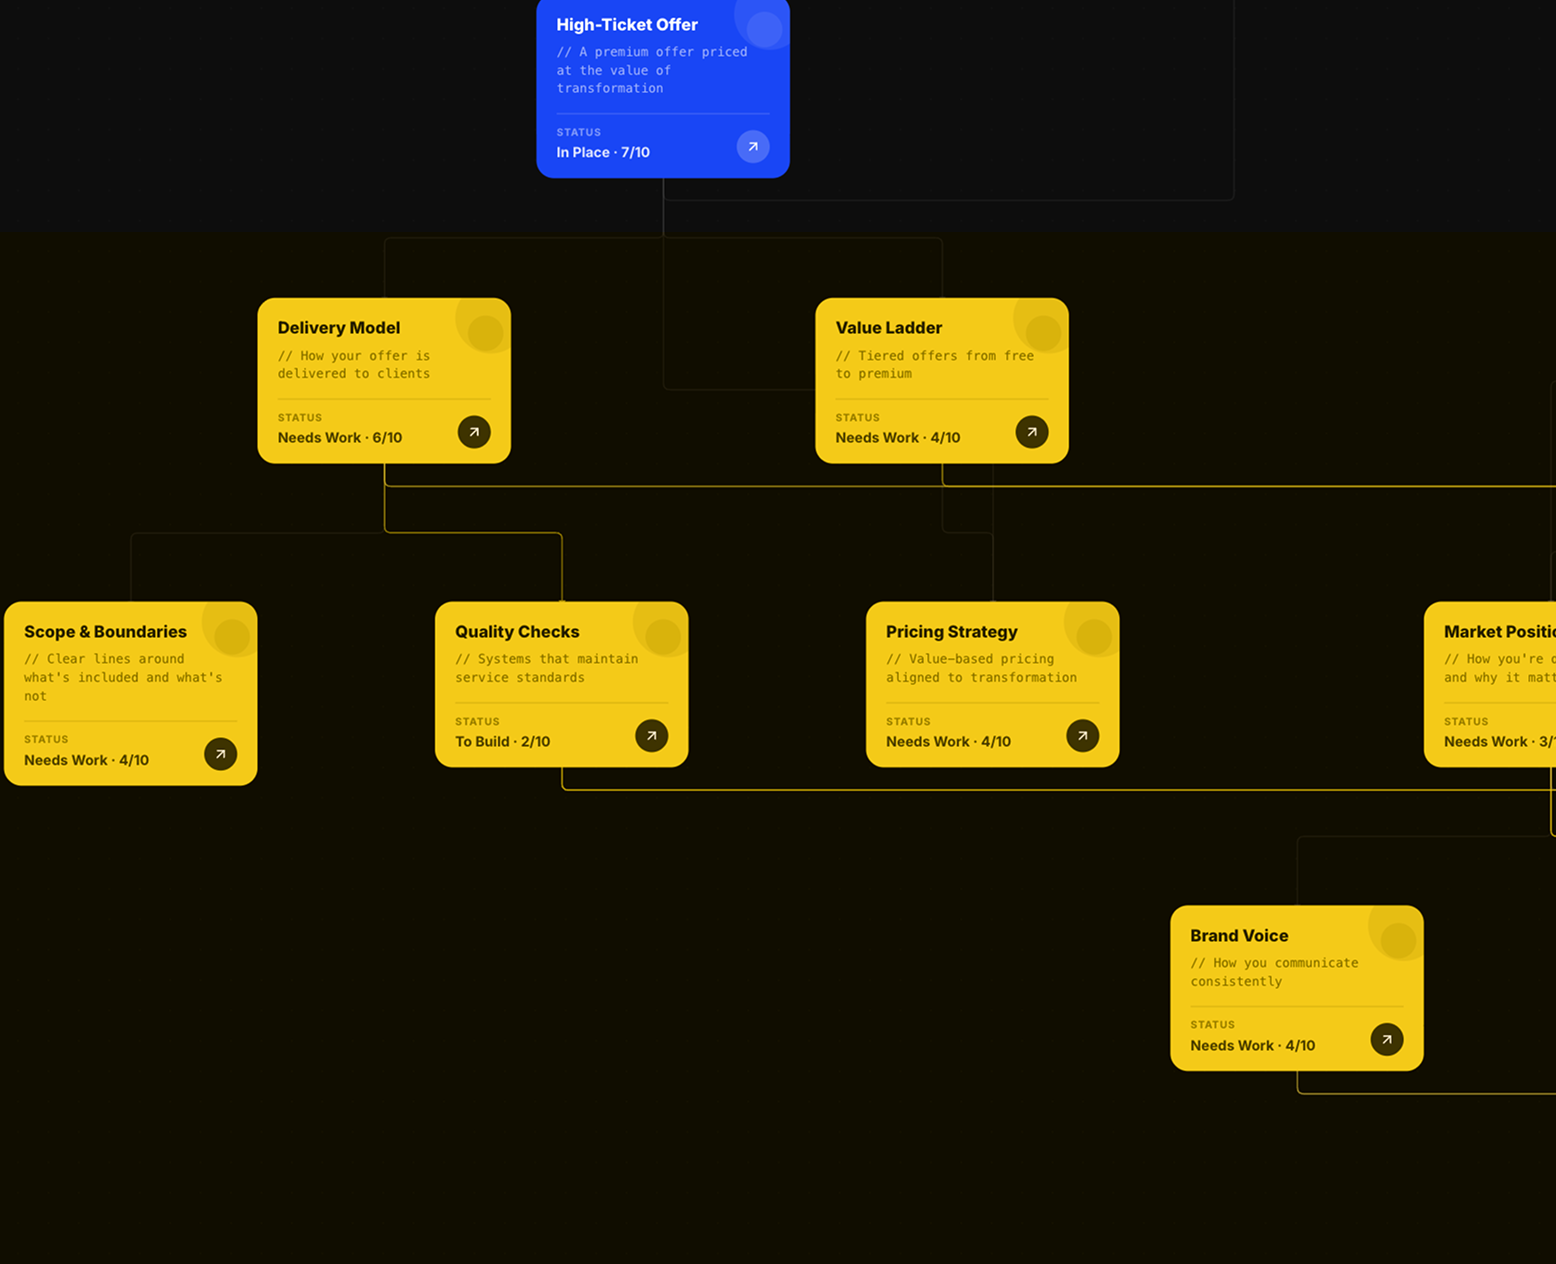This screenshot has height=1264, width=1556.
Task: Open the Delivery Model arrow icon
Action: click(474, 432)
